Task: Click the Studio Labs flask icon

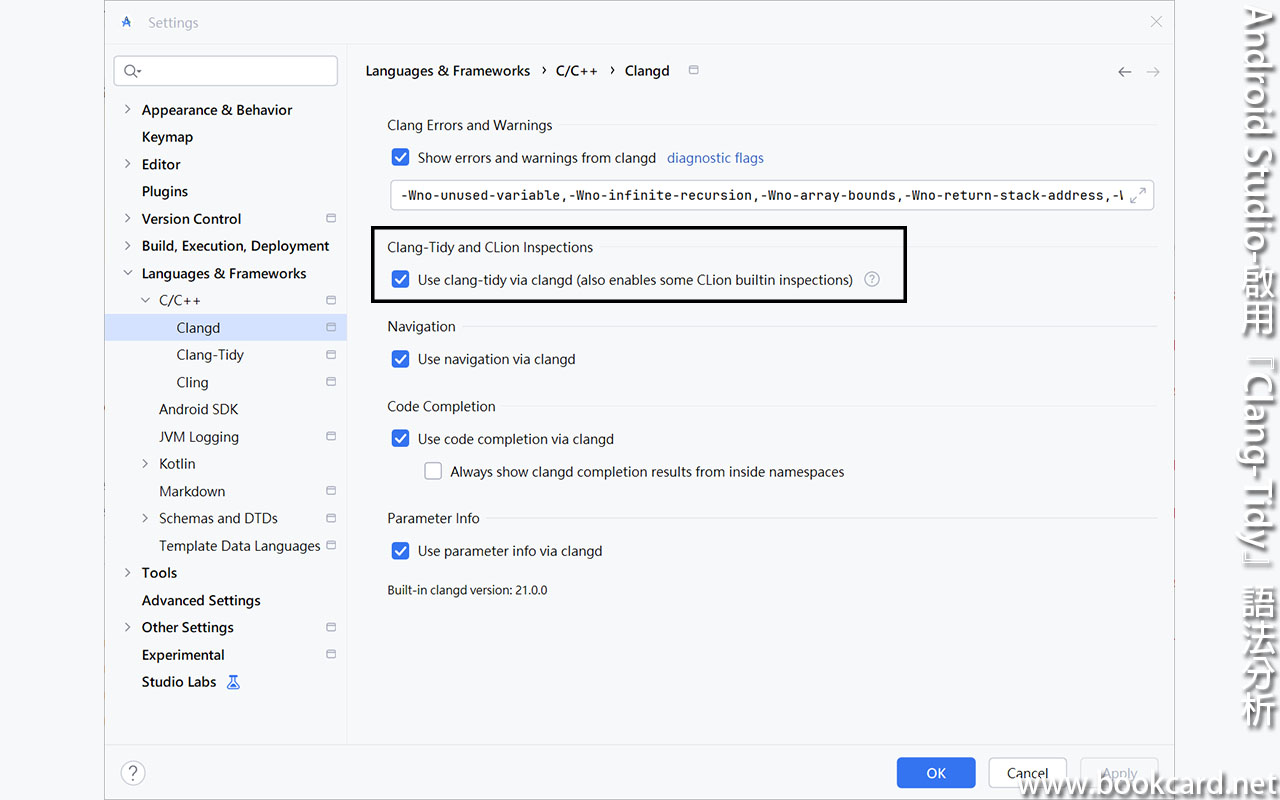Action: pos(233,682)
